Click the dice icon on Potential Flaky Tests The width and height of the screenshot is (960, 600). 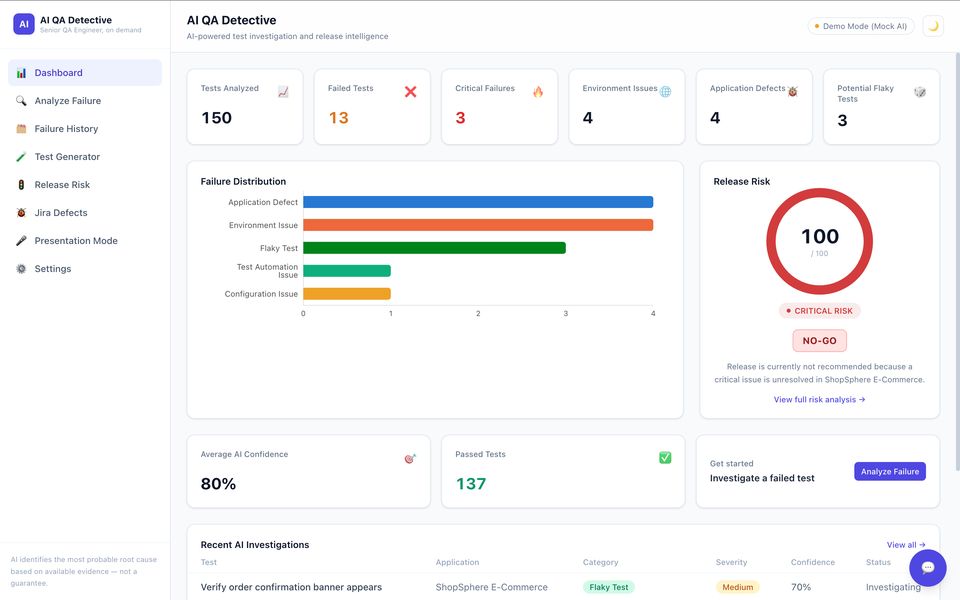click(920, 92)
